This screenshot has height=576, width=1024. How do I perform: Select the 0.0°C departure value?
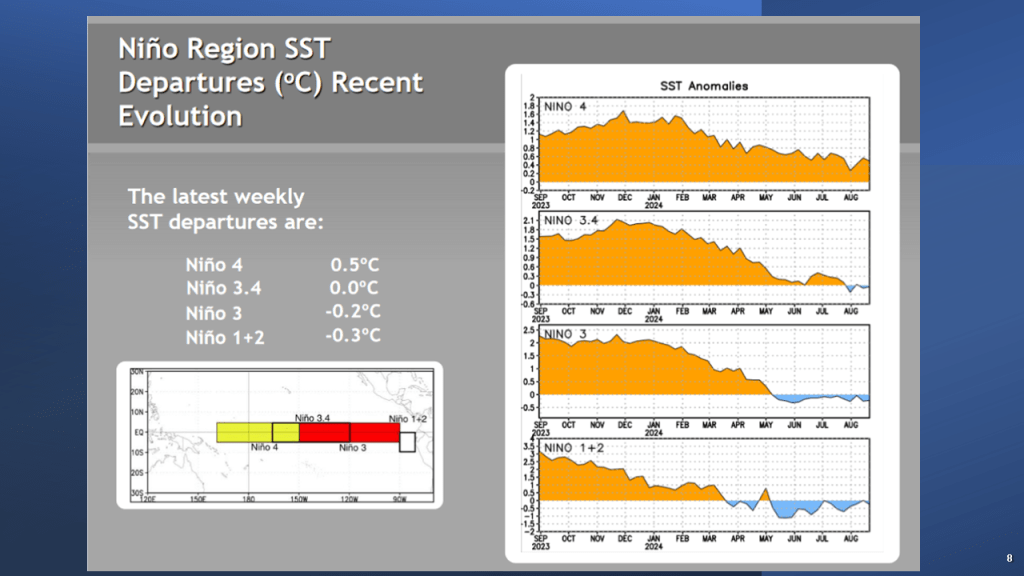coord(354,289)
